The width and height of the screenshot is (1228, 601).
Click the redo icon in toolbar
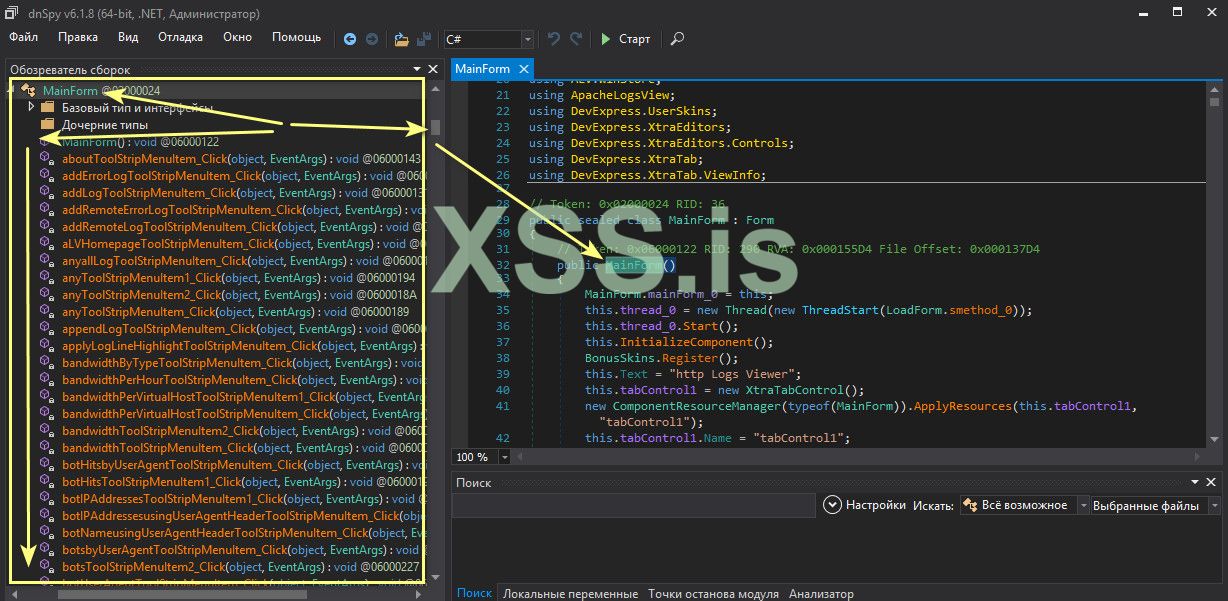(x=576, y=39)
